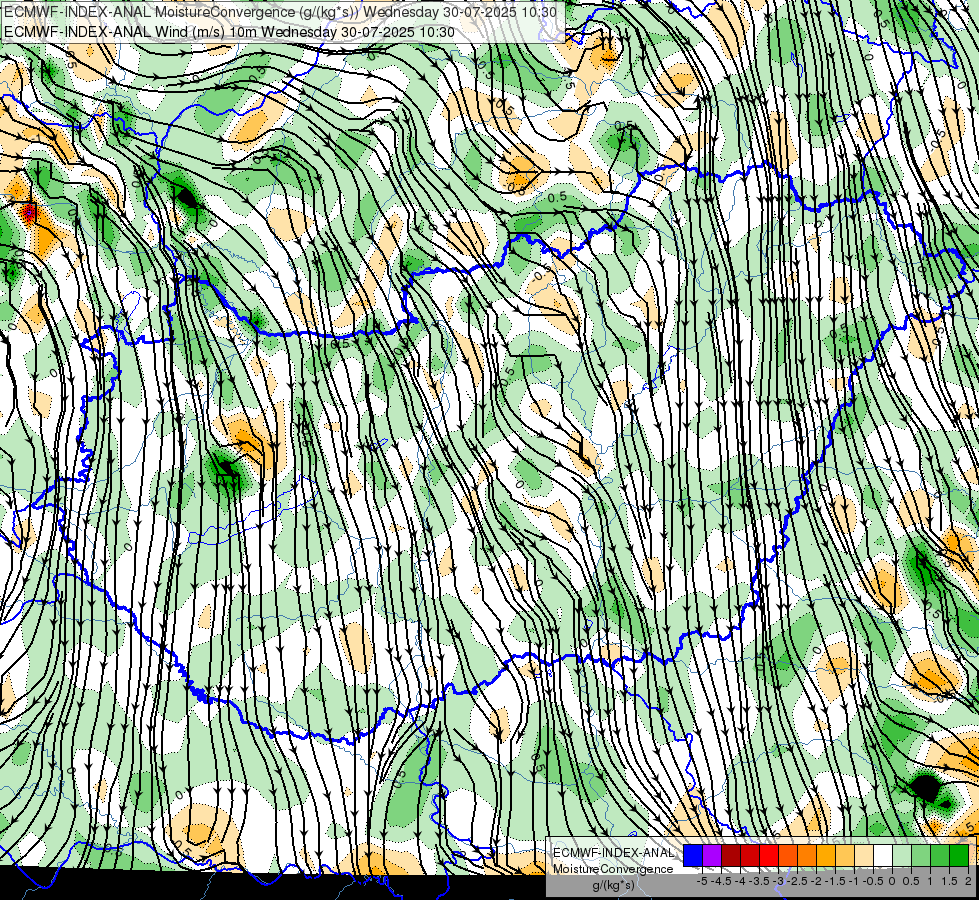This screenshot has width=979, height=900.
Task: Click the -2.5 tick label on the legend
Action: [x=797, y=881]
